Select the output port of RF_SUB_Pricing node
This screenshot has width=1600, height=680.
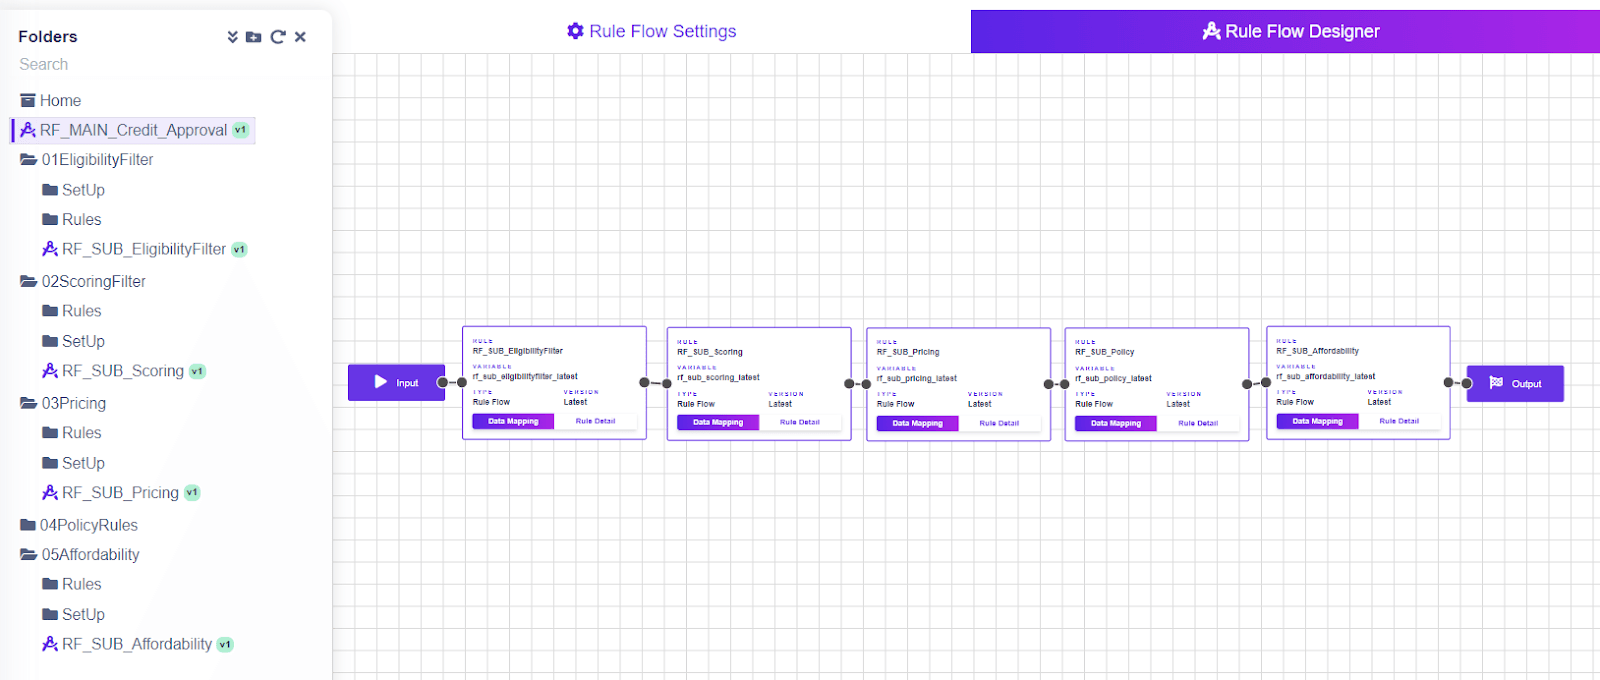pos(1048,384)
